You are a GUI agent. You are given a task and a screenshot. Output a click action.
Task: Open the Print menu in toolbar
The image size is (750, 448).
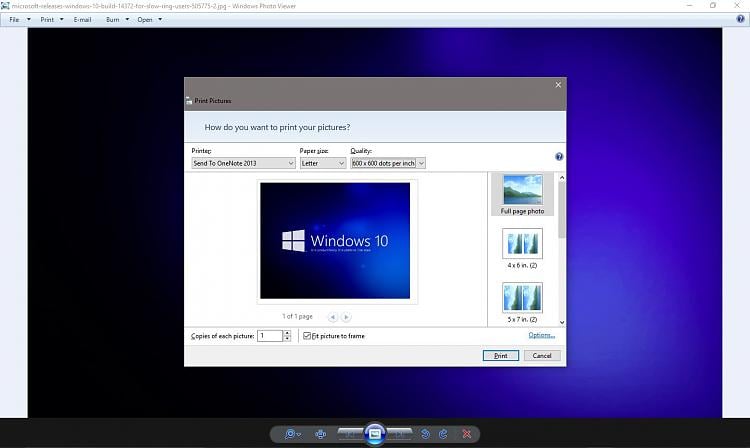point(52,20)
